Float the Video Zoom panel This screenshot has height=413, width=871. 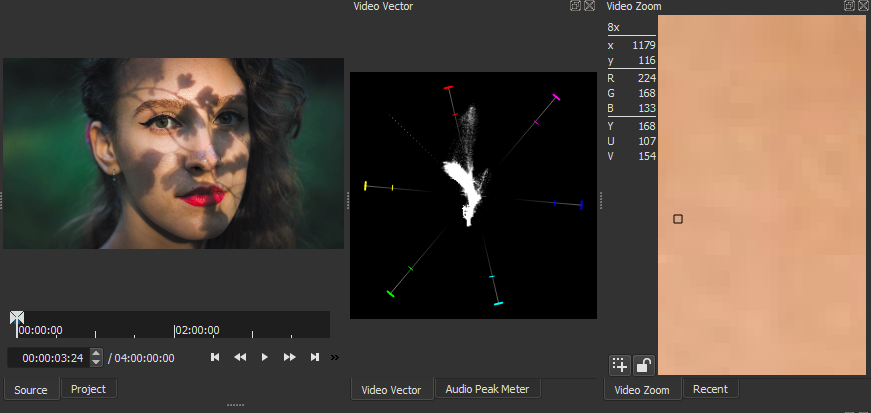pos(848,6)
